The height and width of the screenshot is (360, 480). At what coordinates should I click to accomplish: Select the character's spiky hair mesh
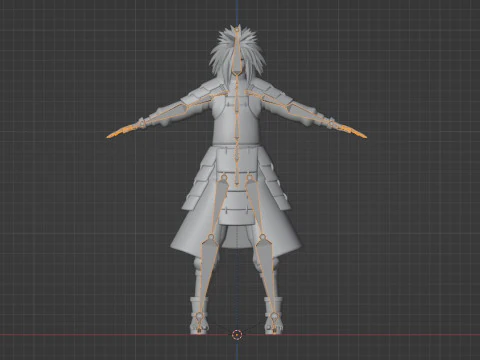(222, 58)
